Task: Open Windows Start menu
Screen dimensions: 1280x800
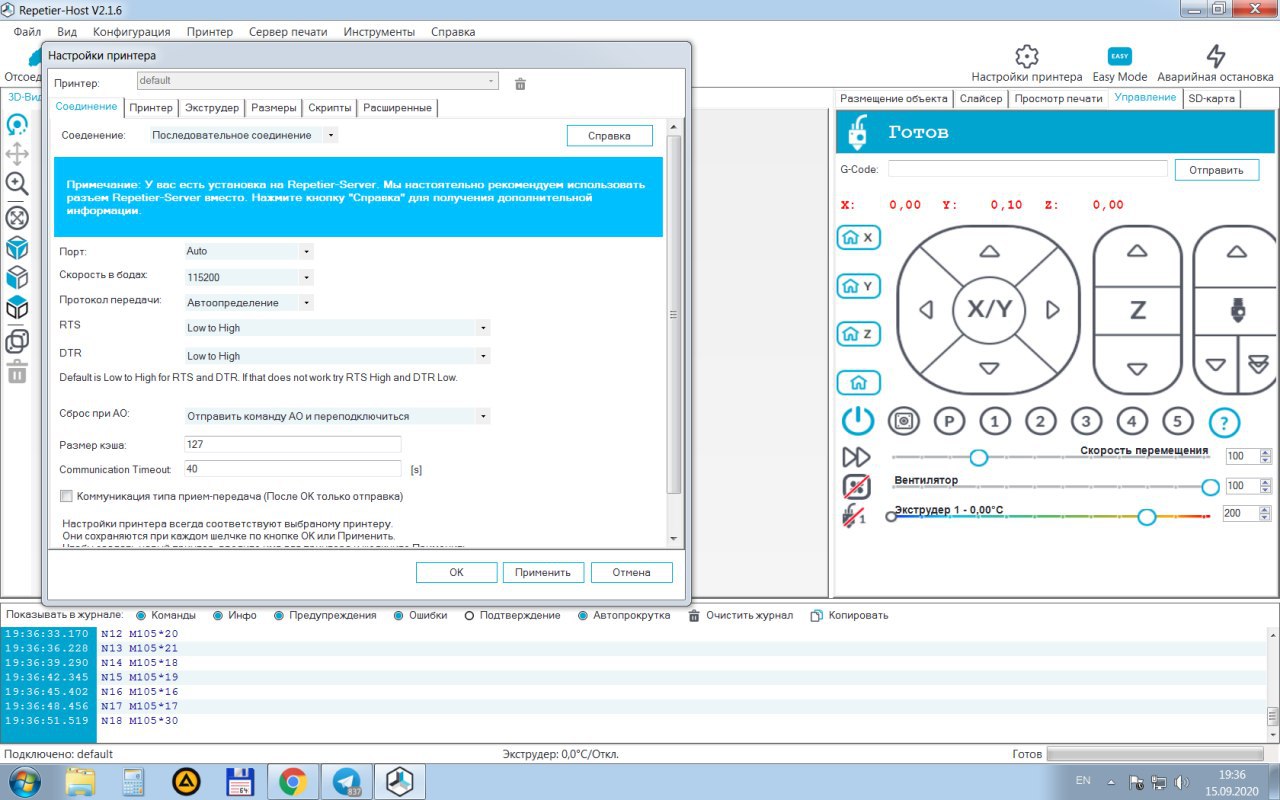Action: (24, 781)
